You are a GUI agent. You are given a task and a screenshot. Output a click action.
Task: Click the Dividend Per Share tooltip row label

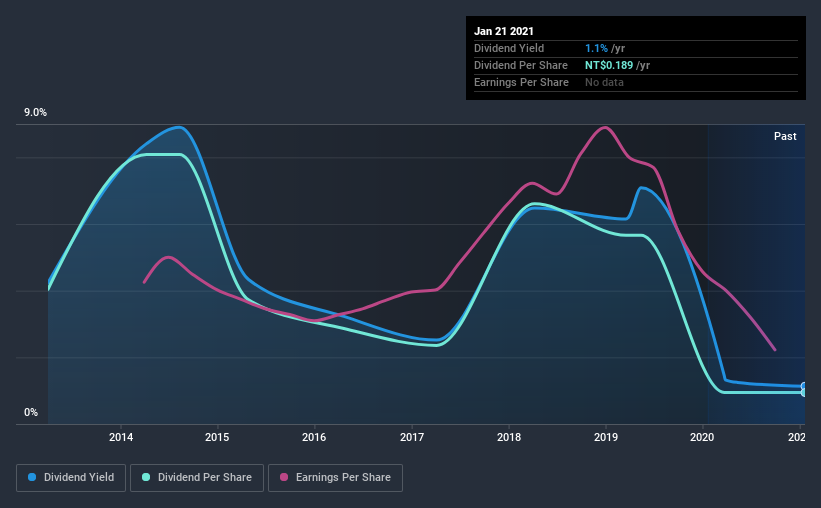(520, 65)
